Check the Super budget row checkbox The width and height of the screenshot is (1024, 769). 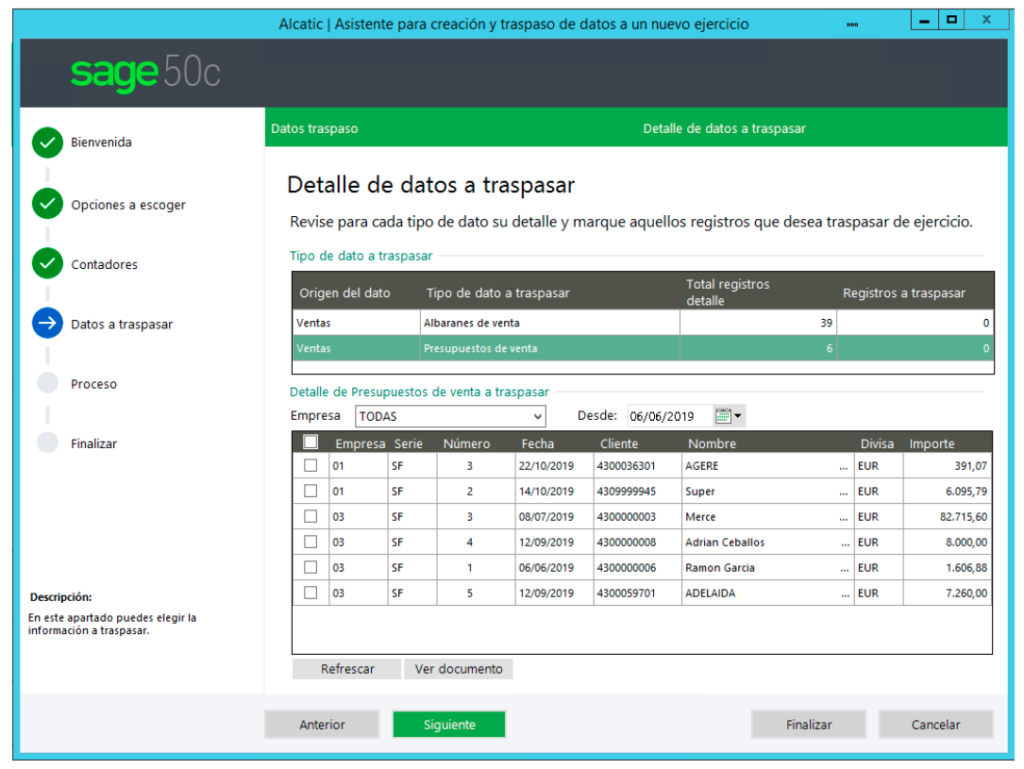coord(311,491)
